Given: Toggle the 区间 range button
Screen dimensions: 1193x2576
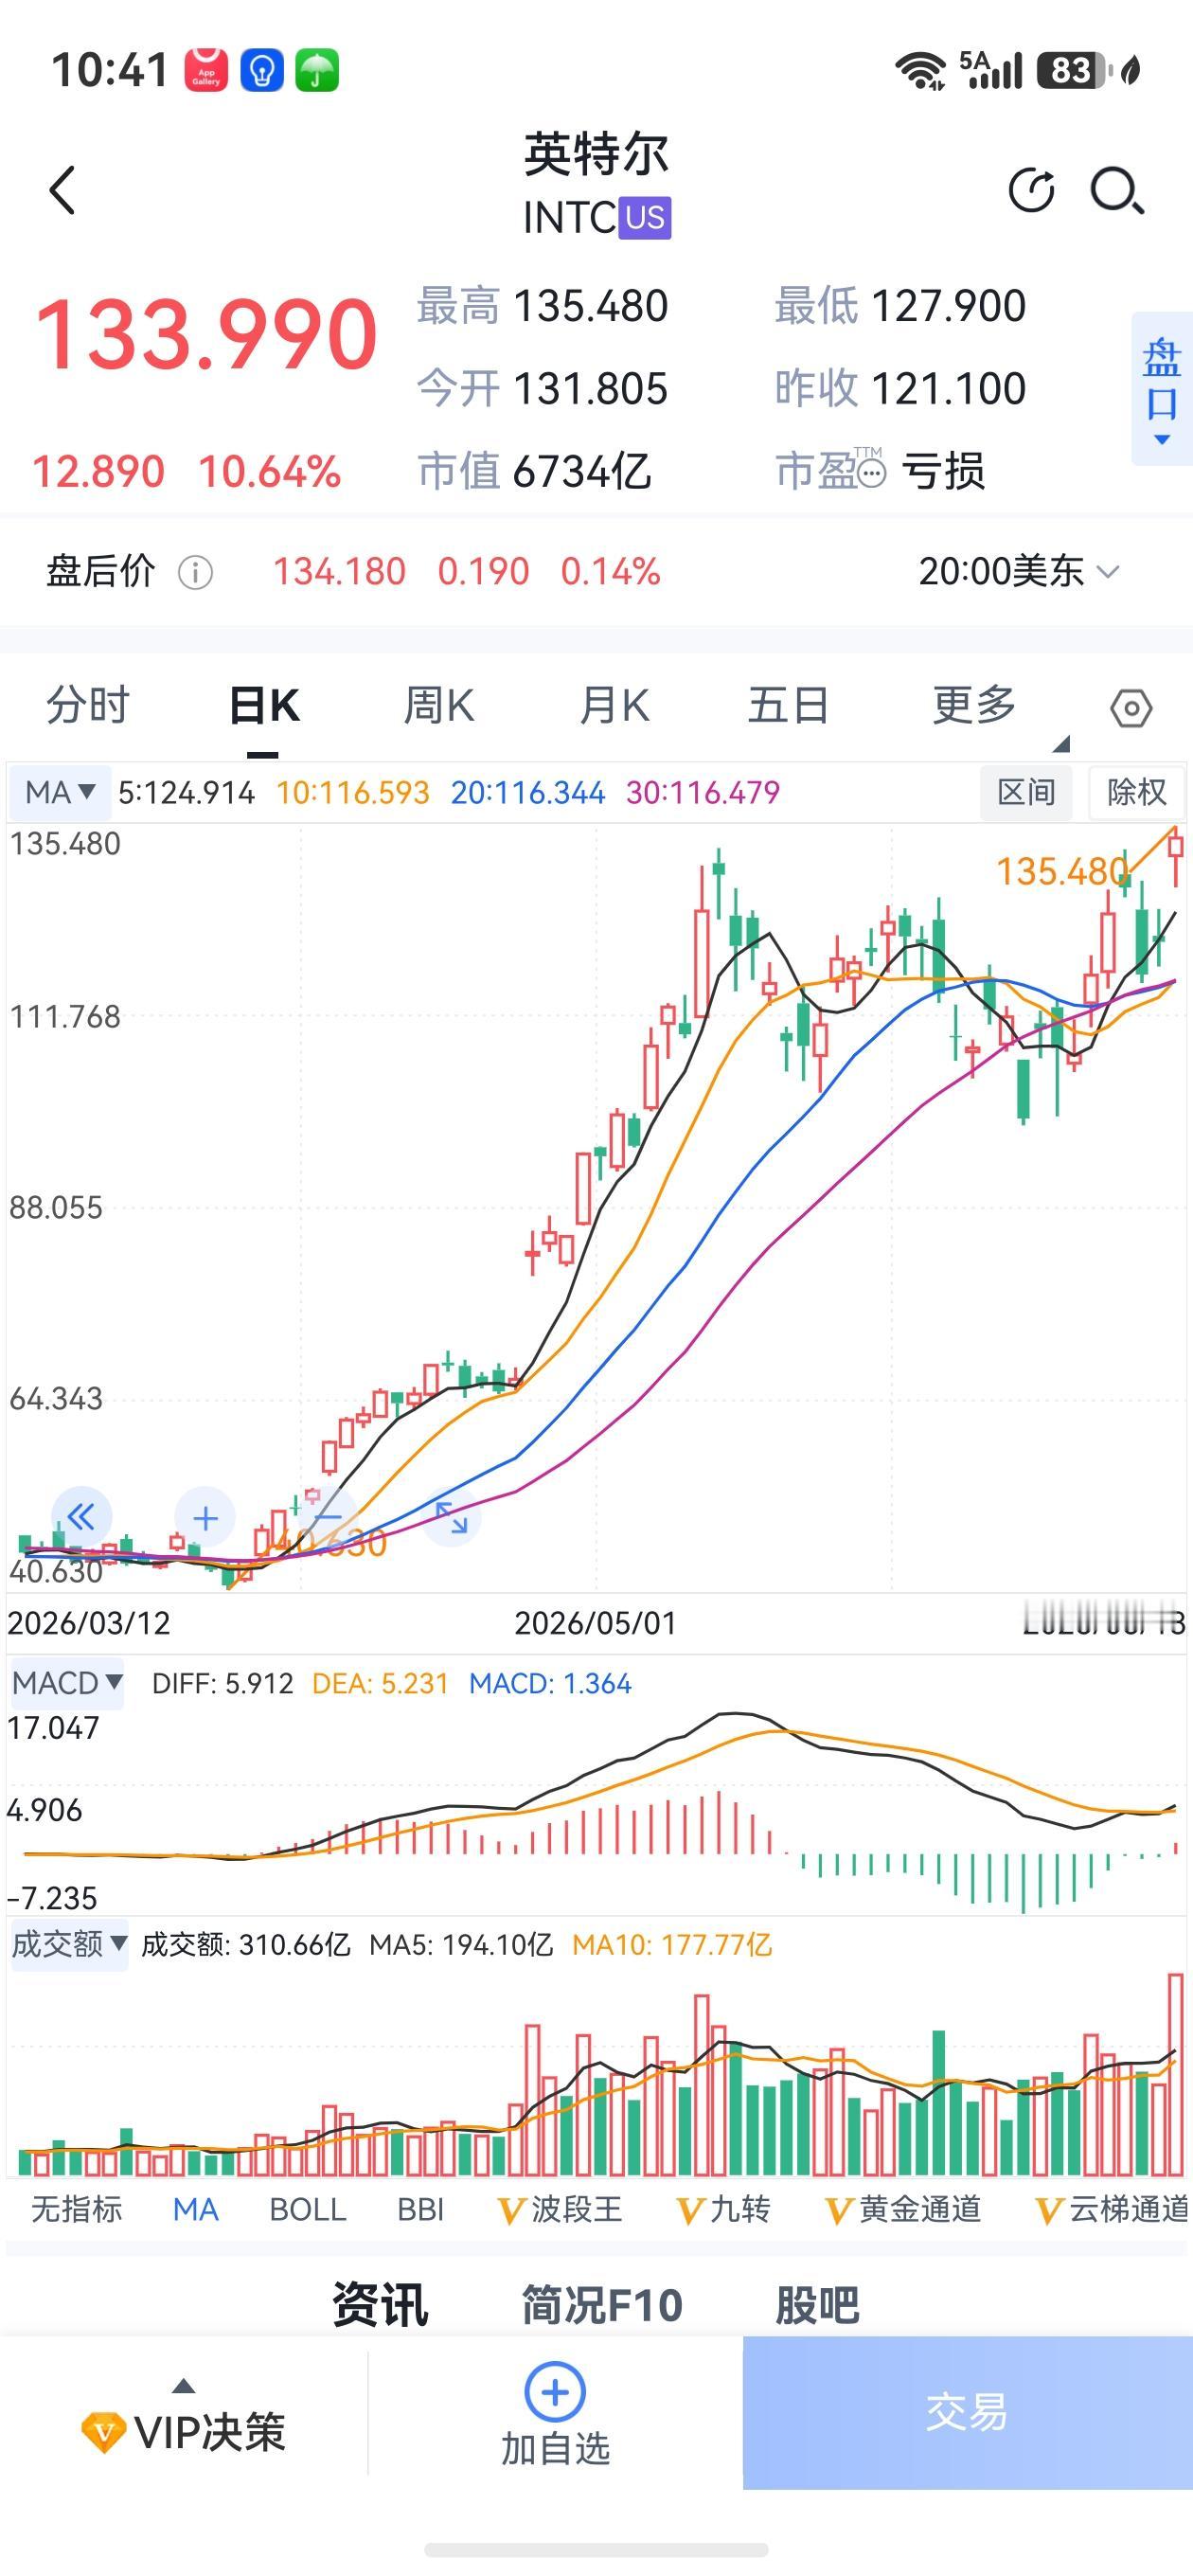Looking at the screenshot, I should pyautogui.click(x=1026, y=793).
